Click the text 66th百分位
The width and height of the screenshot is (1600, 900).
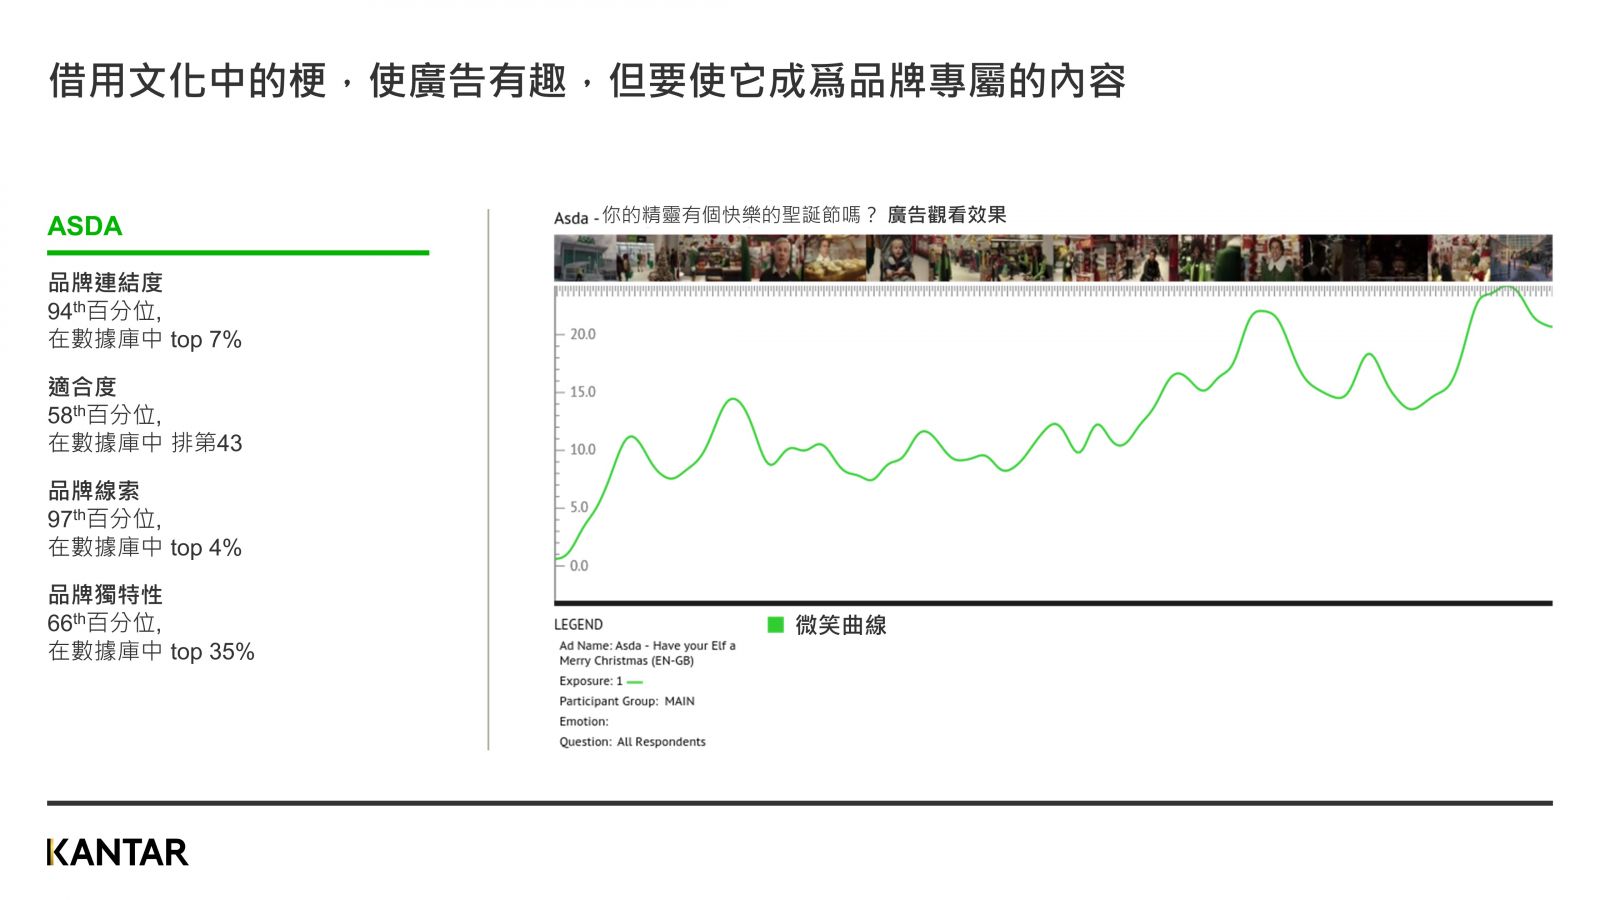click(104, 623)
